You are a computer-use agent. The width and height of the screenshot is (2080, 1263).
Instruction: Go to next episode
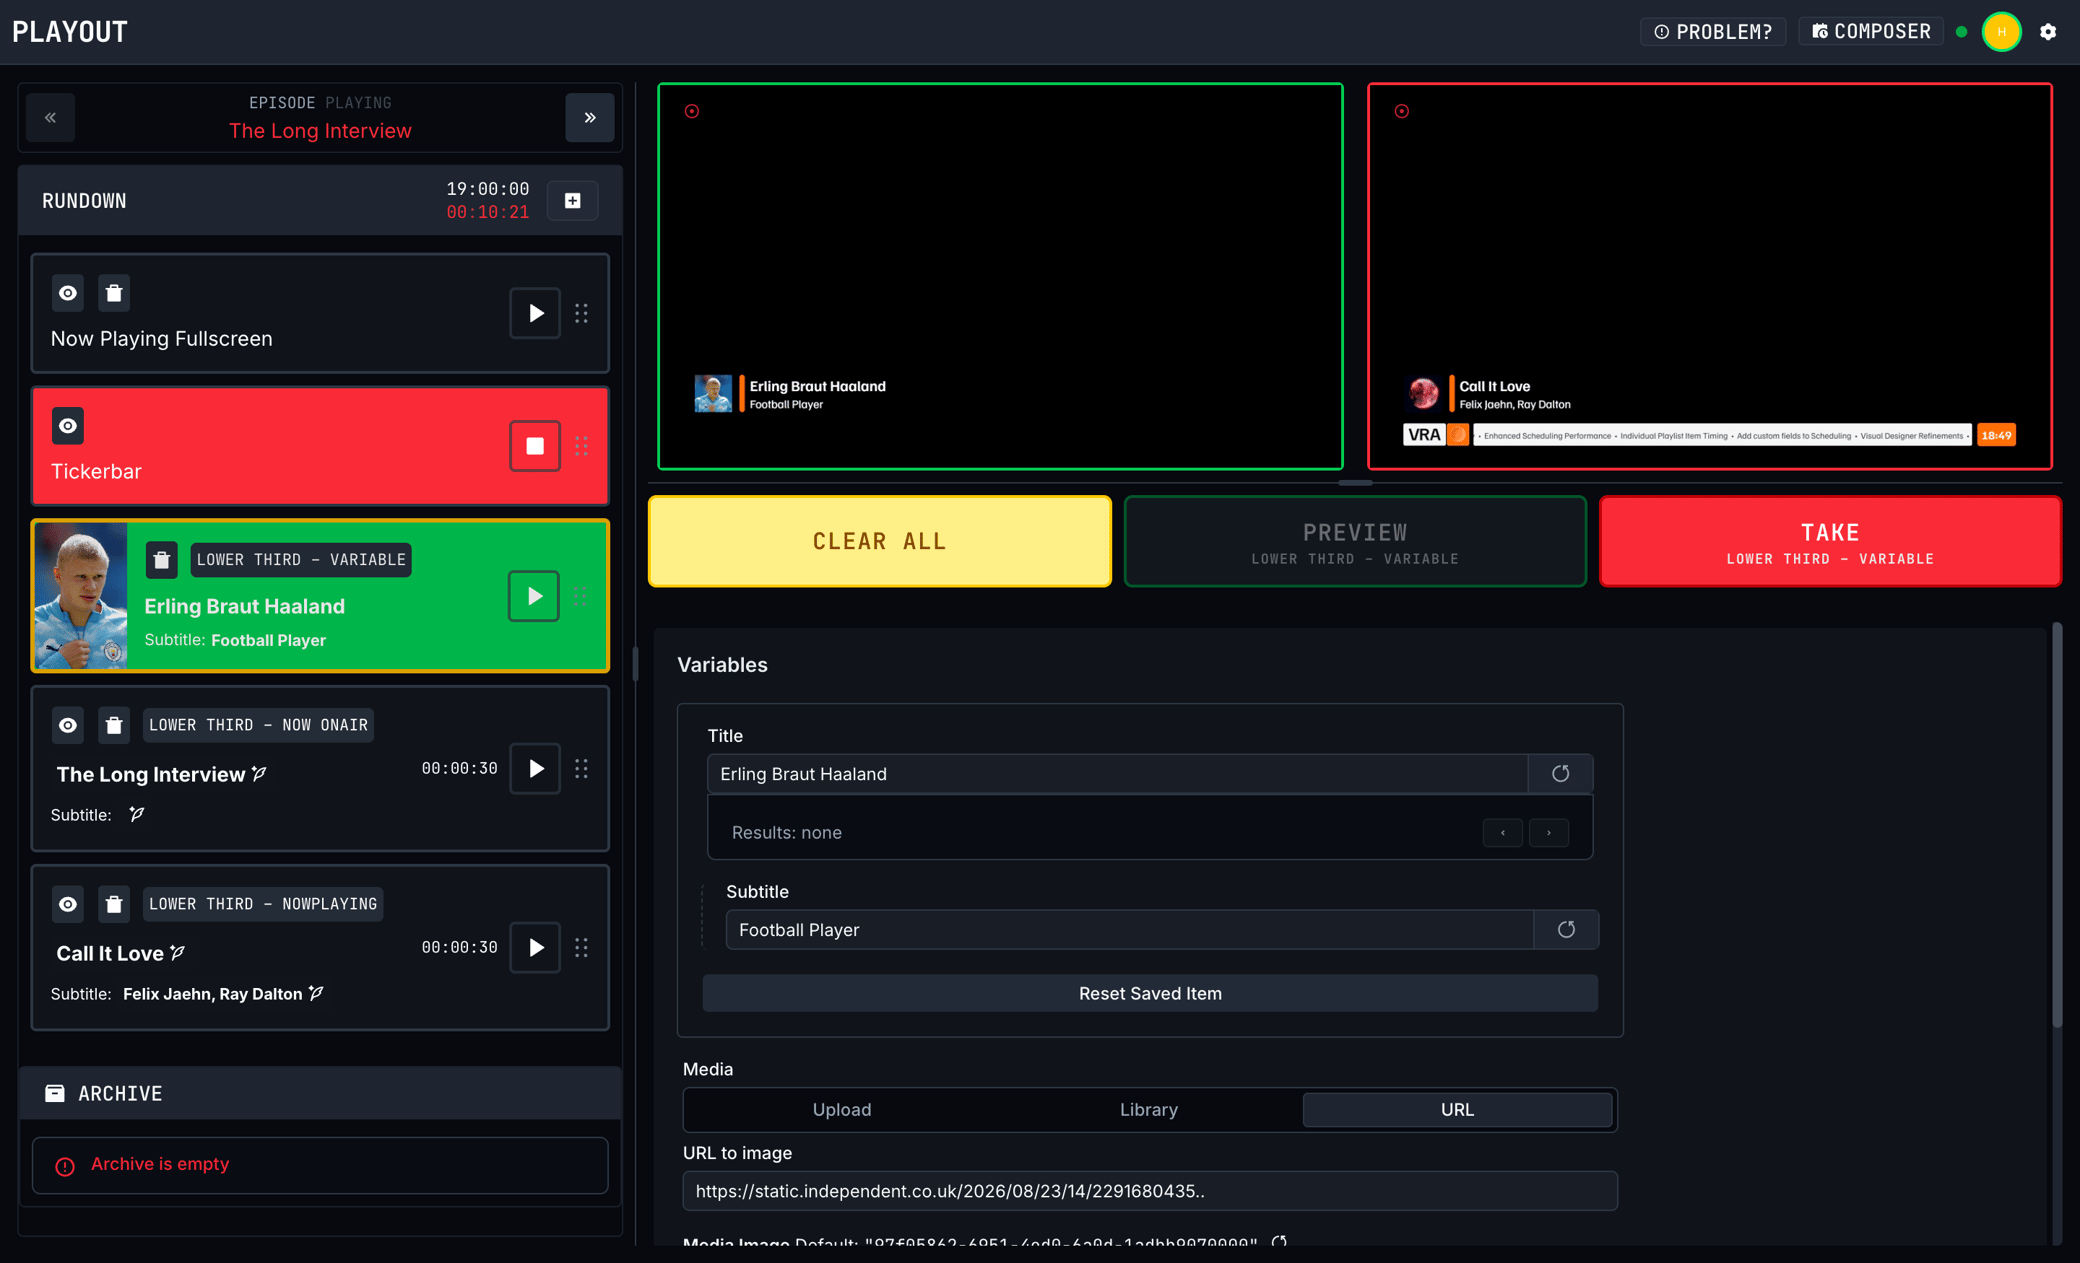point(590,118)
